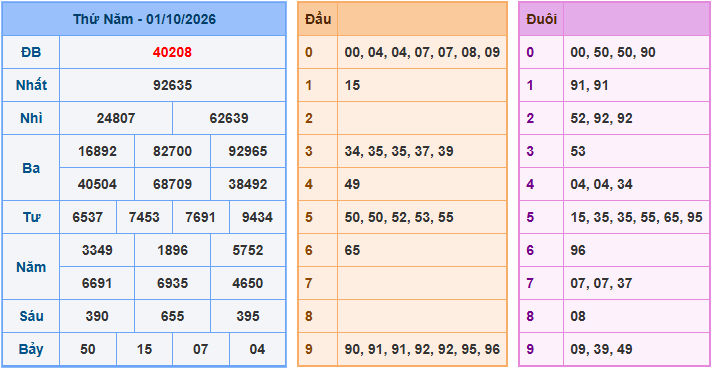This screenshot has width=712, height=368.
Task: Click the date header Thứ Năm - 01/10/2026
Action: click(x=144, y=19)
